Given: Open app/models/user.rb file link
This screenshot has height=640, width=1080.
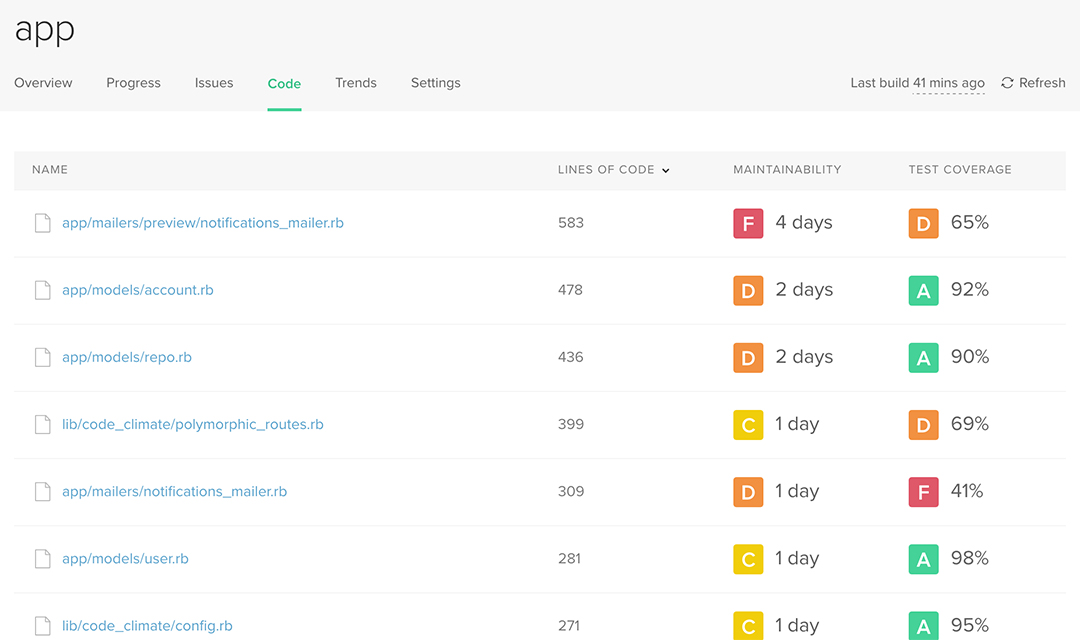Looking at the screenshot, I should point(125,559).
